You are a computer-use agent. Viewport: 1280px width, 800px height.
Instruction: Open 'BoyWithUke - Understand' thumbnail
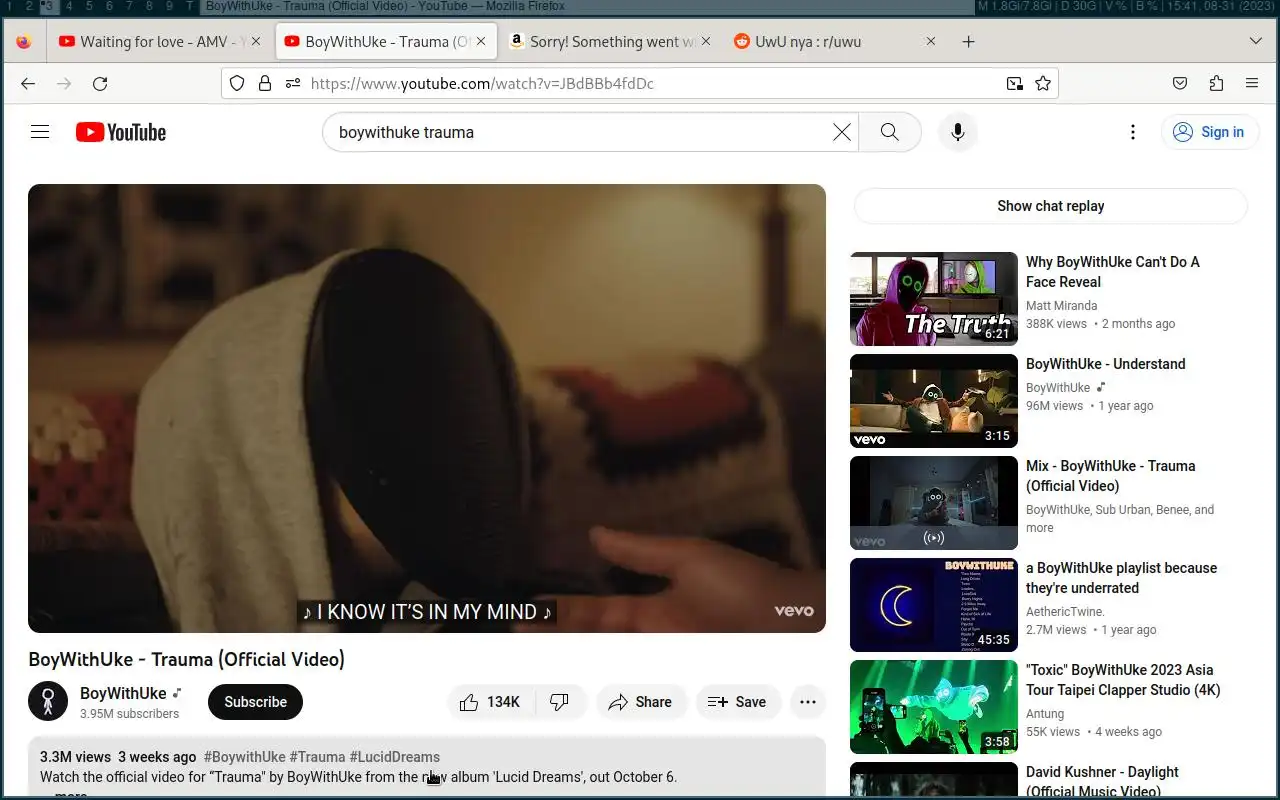pos(934,401)
